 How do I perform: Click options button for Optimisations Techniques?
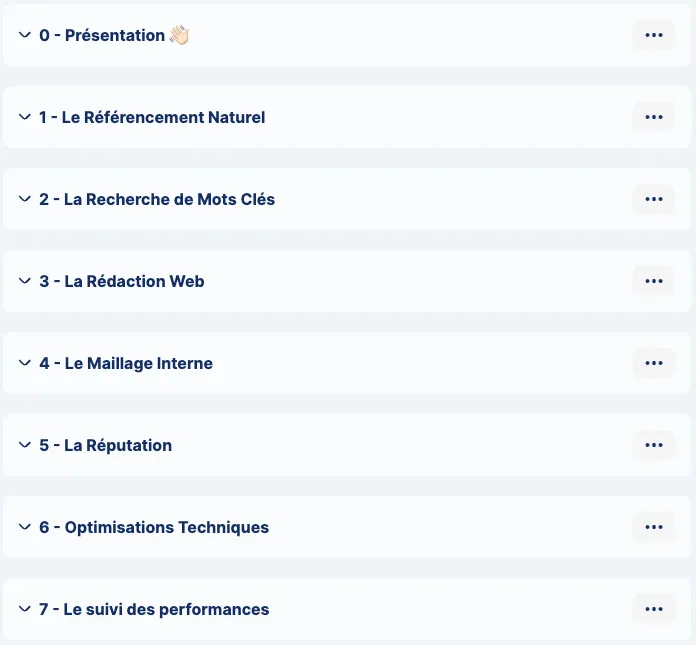coord(653,527)
